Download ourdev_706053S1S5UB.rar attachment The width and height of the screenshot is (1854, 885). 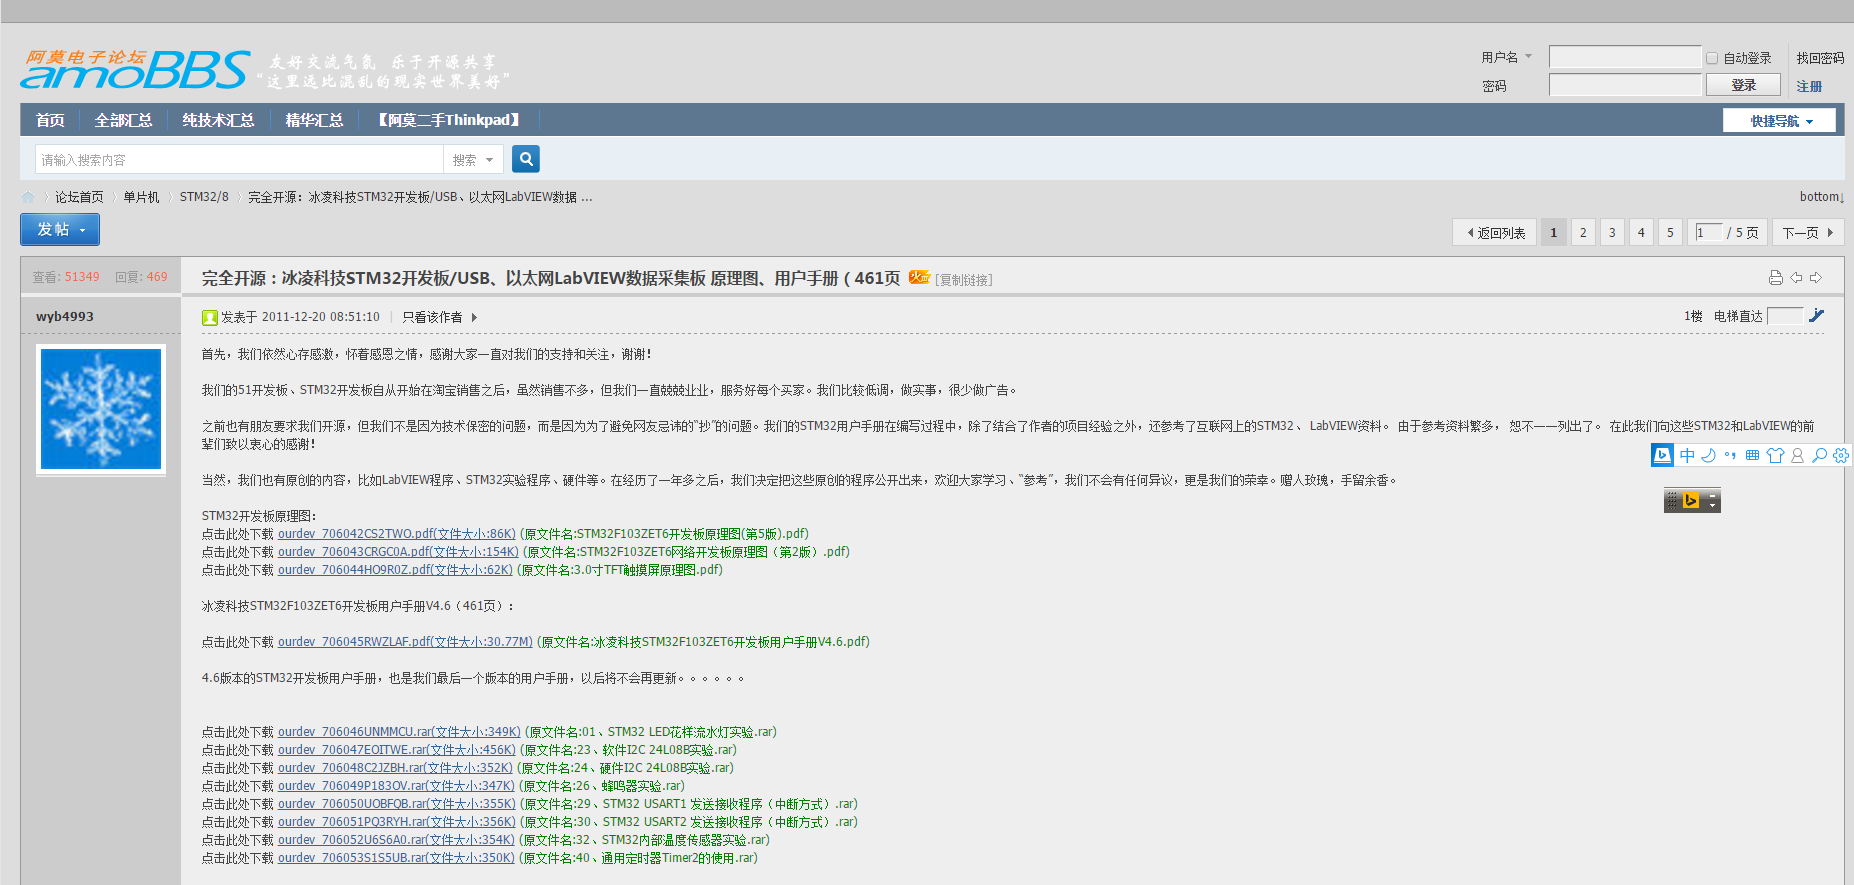tap(396, 858)
